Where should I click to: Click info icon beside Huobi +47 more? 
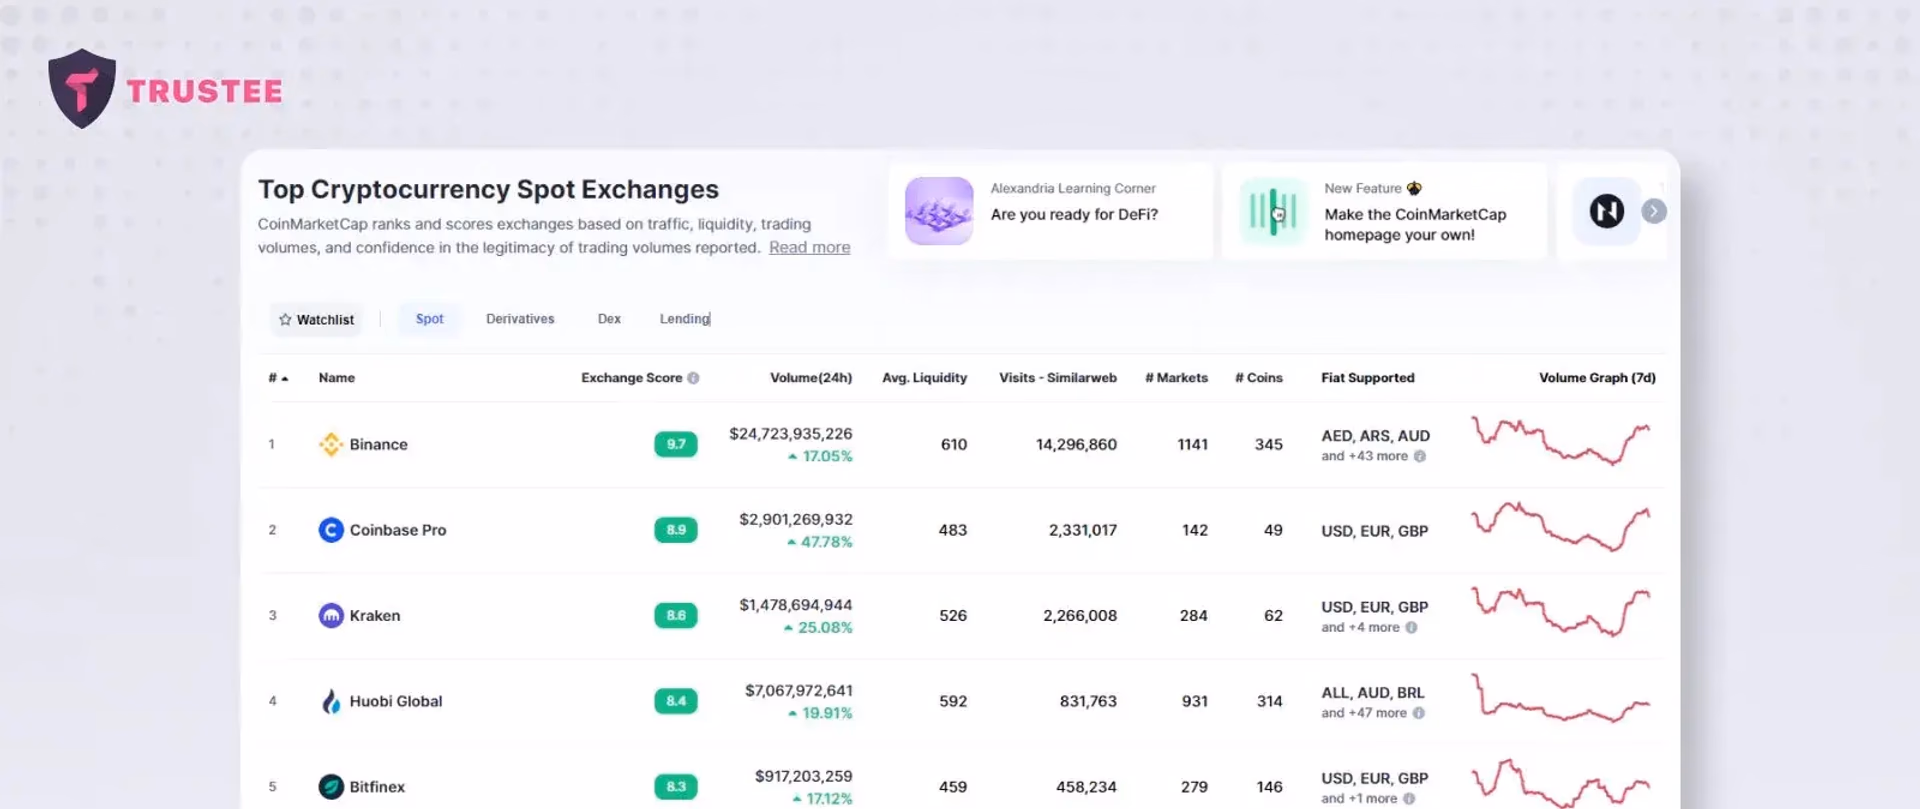1418,713
